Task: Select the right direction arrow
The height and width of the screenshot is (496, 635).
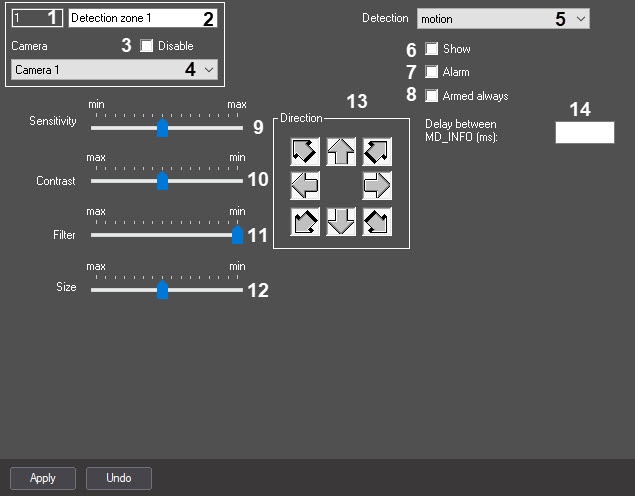Action: pyautogui.click(x=377, y=186)
